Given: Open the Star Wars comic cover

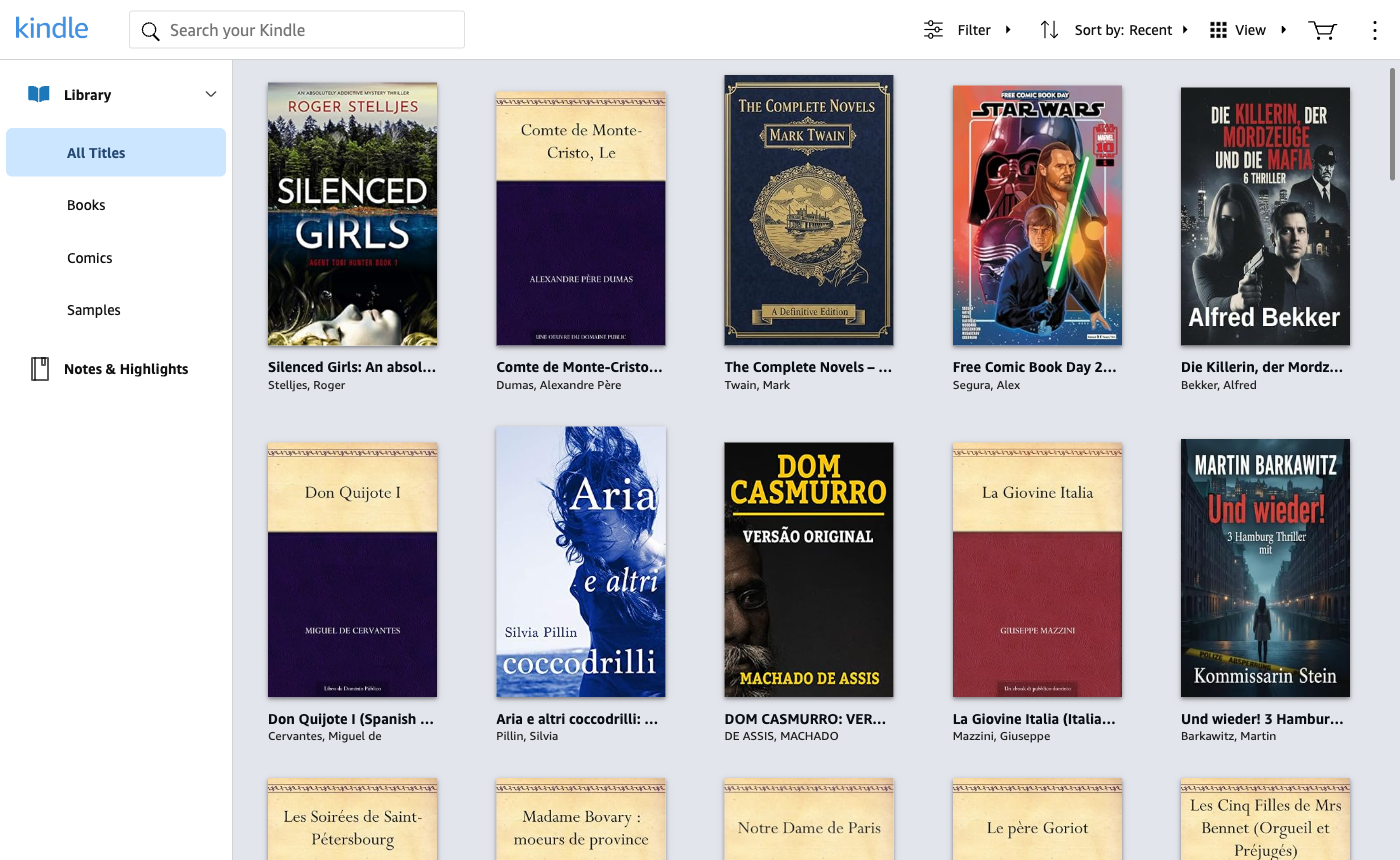Looking at the screenshot, I should tap(1037, 215).
